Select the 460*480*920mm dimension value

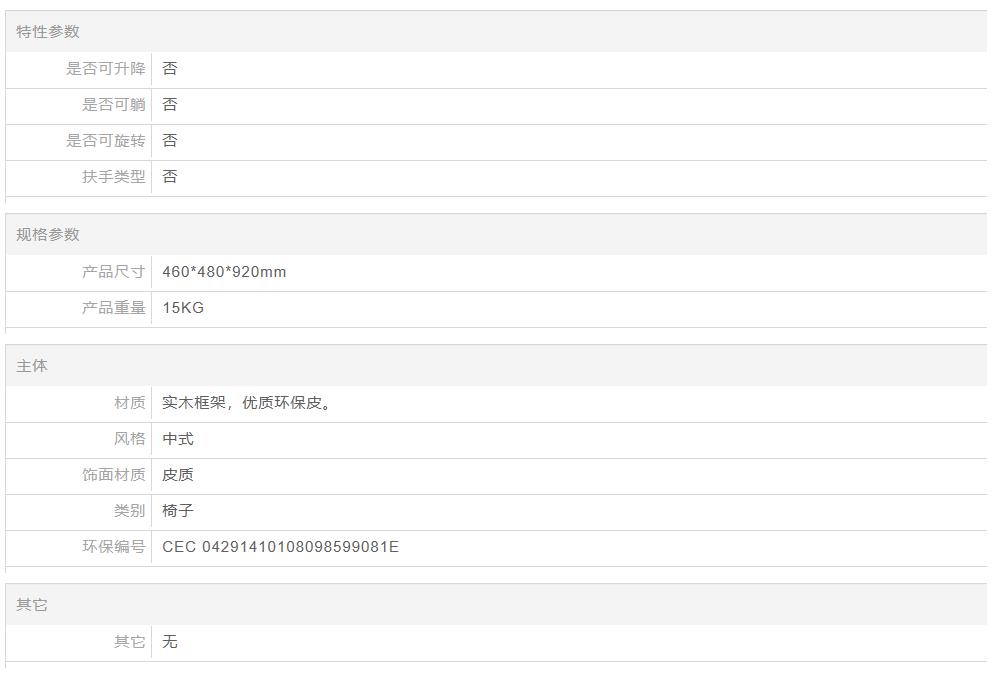pos(224,272)
